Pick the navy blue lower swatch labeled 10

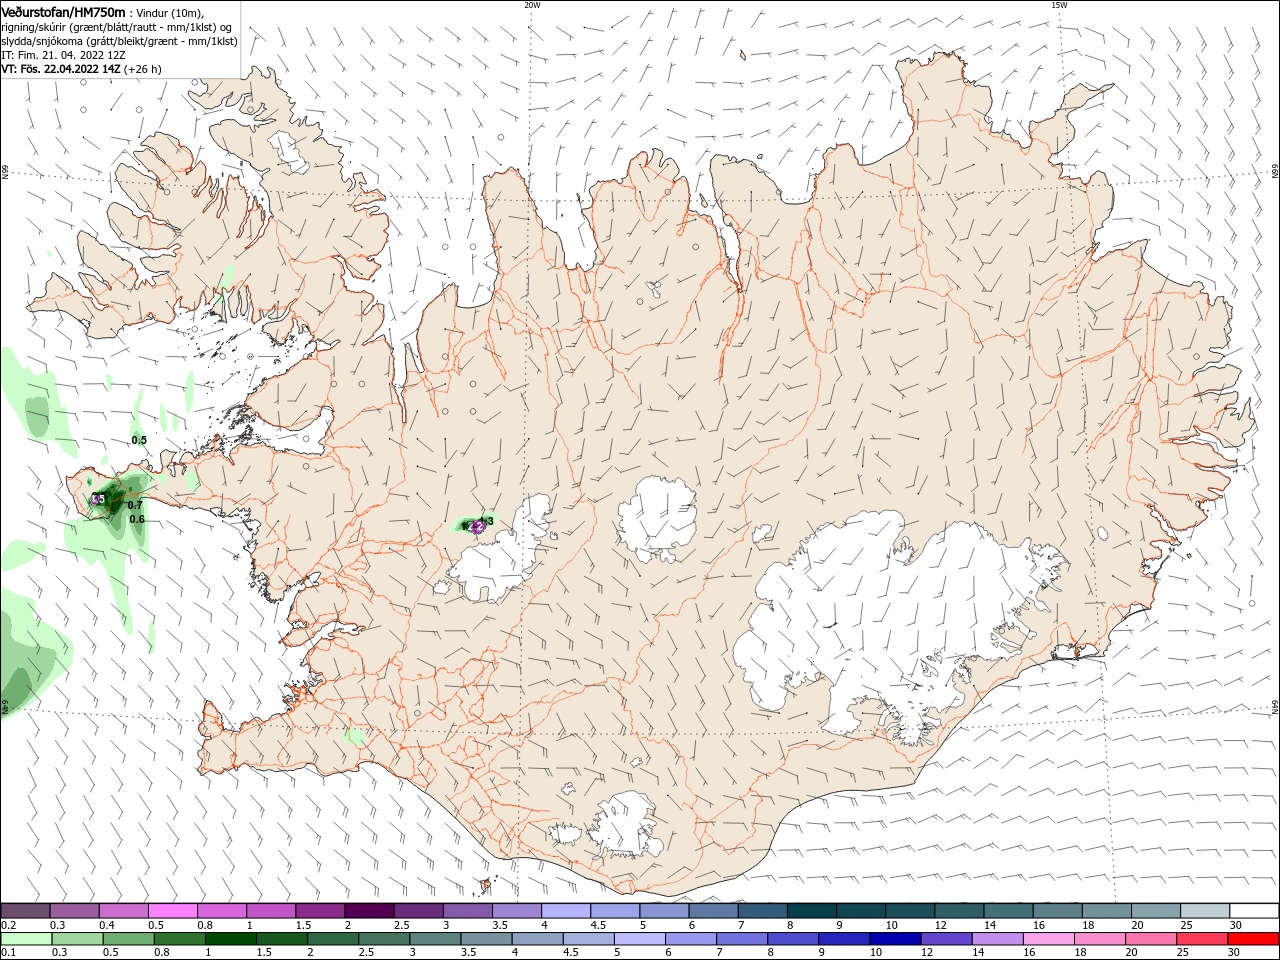[x=896, y=939]
